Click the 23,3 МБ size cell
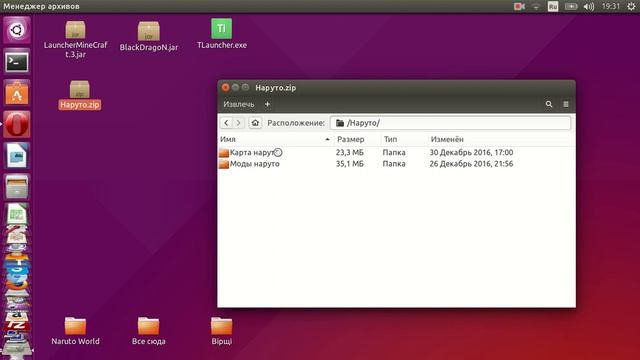The width and height of the screenshot is (640, 360). [349, 153]
